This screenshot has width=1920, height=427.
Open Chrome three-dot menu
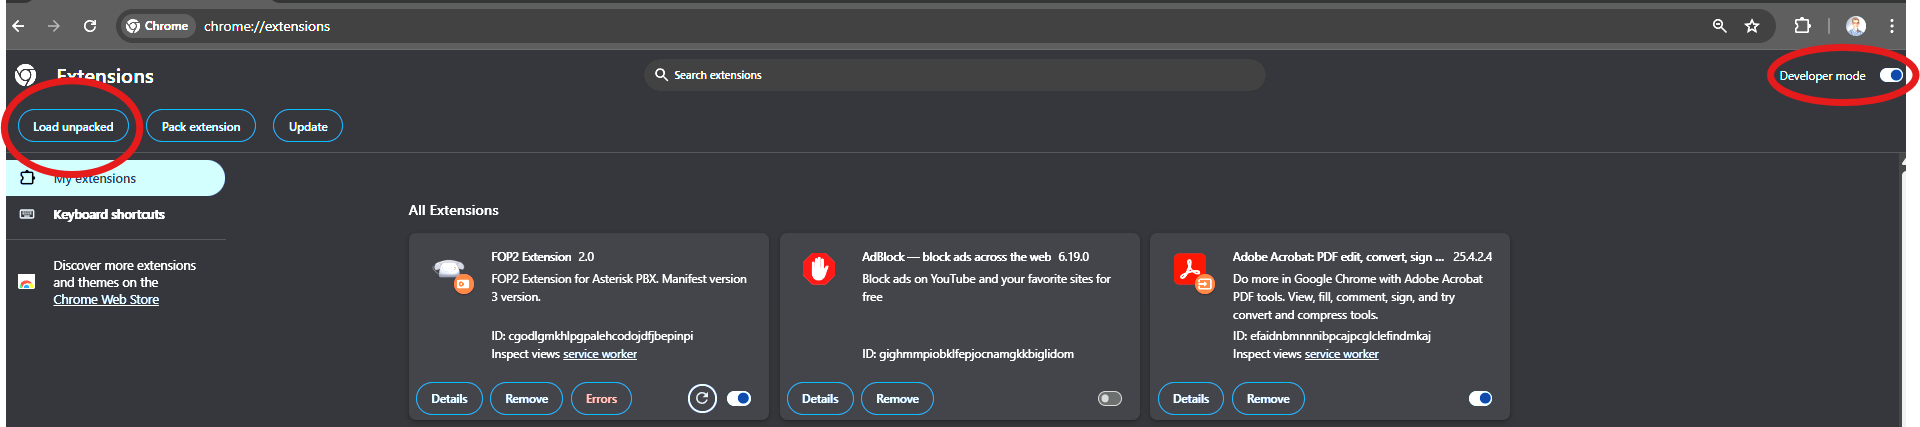point(1892,26)
